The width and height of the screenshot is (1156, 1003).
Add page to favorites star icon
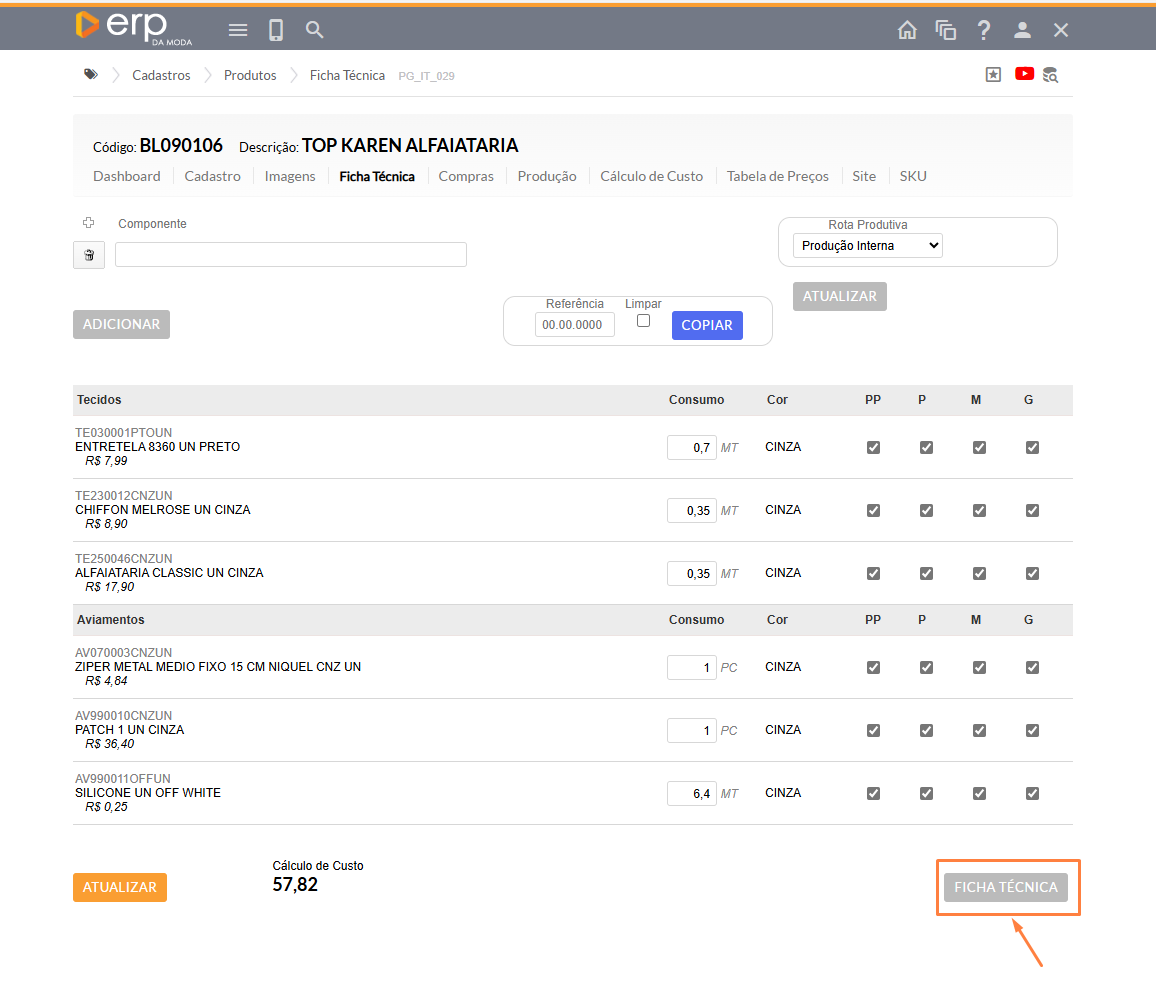993,75
